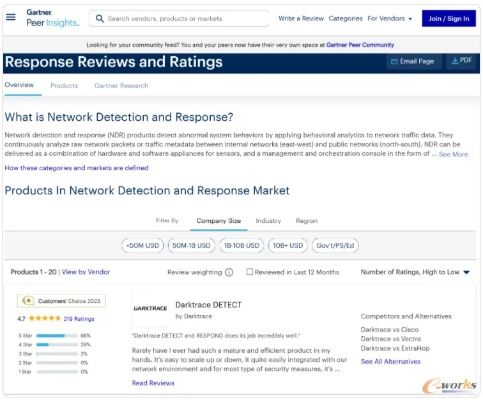Click the 'Competitors and Alternatives' heading
Image resolution: width=483 pixels, height=400 pixels.
click(x=406, y=316)
